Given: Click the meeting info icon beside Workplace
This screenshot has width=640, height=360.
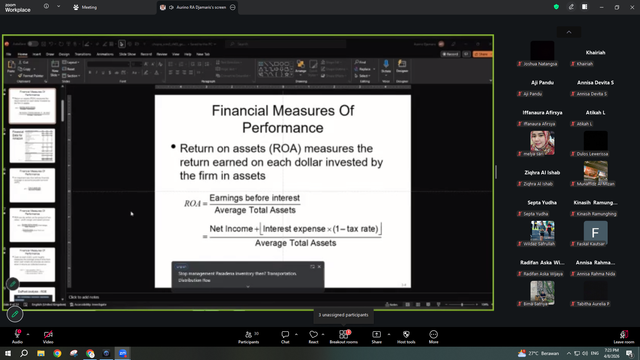Looking at the screenshot, I should (46, 7).
